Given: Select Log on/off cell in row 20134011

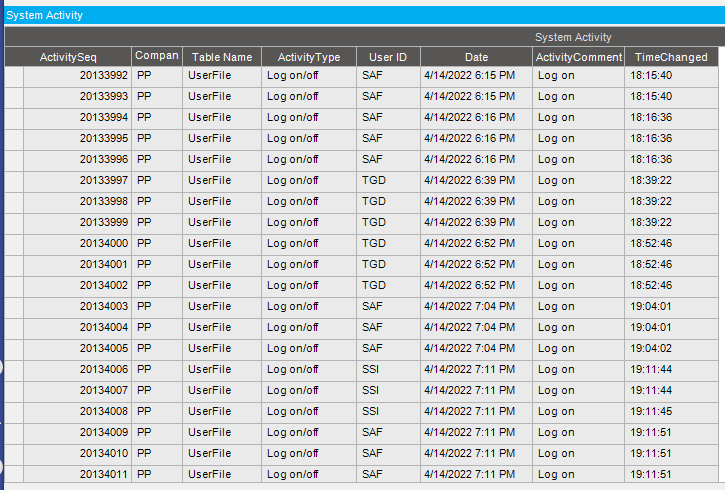Looking at the screenshot, I should click(x=309, y=475).
